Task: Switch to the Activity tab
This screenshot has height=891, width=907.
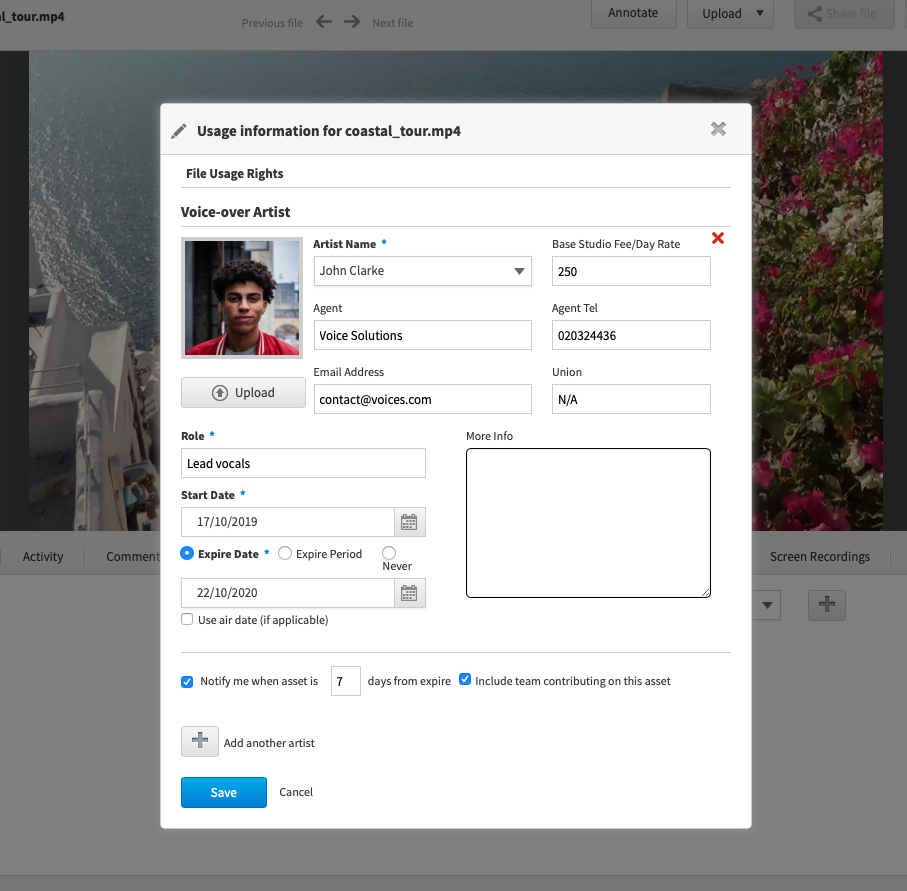Action: tap(43, 557)
